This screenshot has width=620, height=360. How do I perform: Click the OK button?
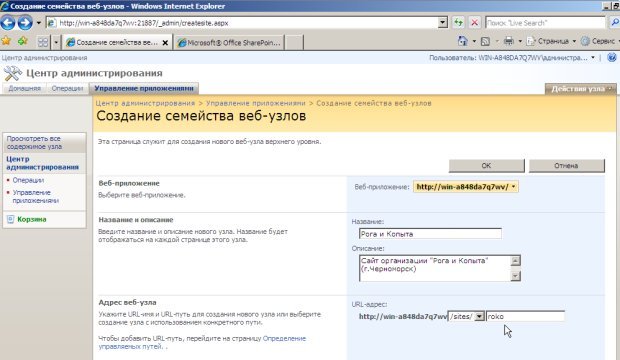click(x=486, y=166)
